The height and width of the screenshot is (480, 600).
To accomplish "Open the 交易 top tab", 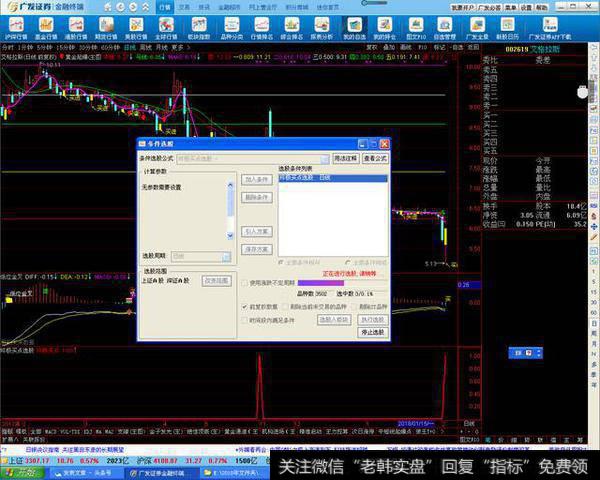I will pos(184,6).
